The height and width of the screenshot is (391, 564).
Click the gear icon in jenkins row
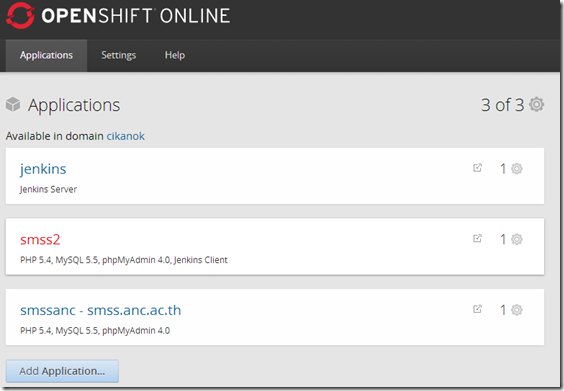[x=517, y=169]
